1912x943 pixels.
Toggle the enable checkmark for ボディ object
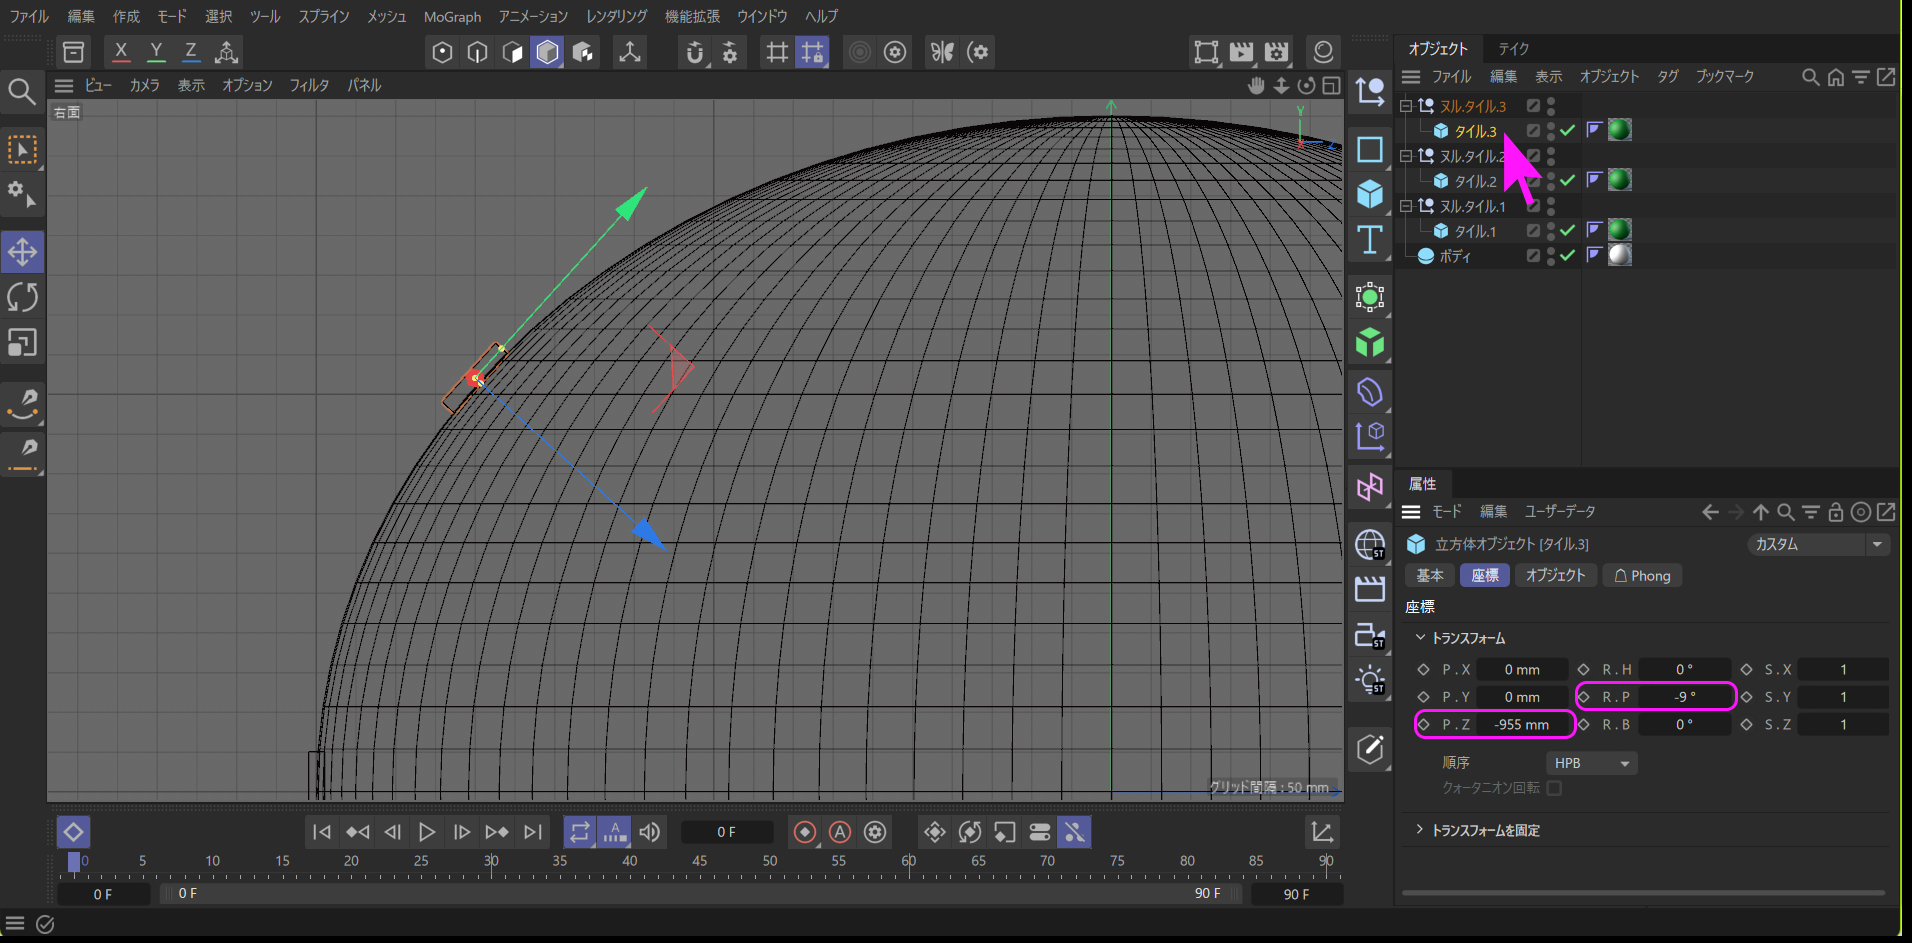click(1567, 256)
